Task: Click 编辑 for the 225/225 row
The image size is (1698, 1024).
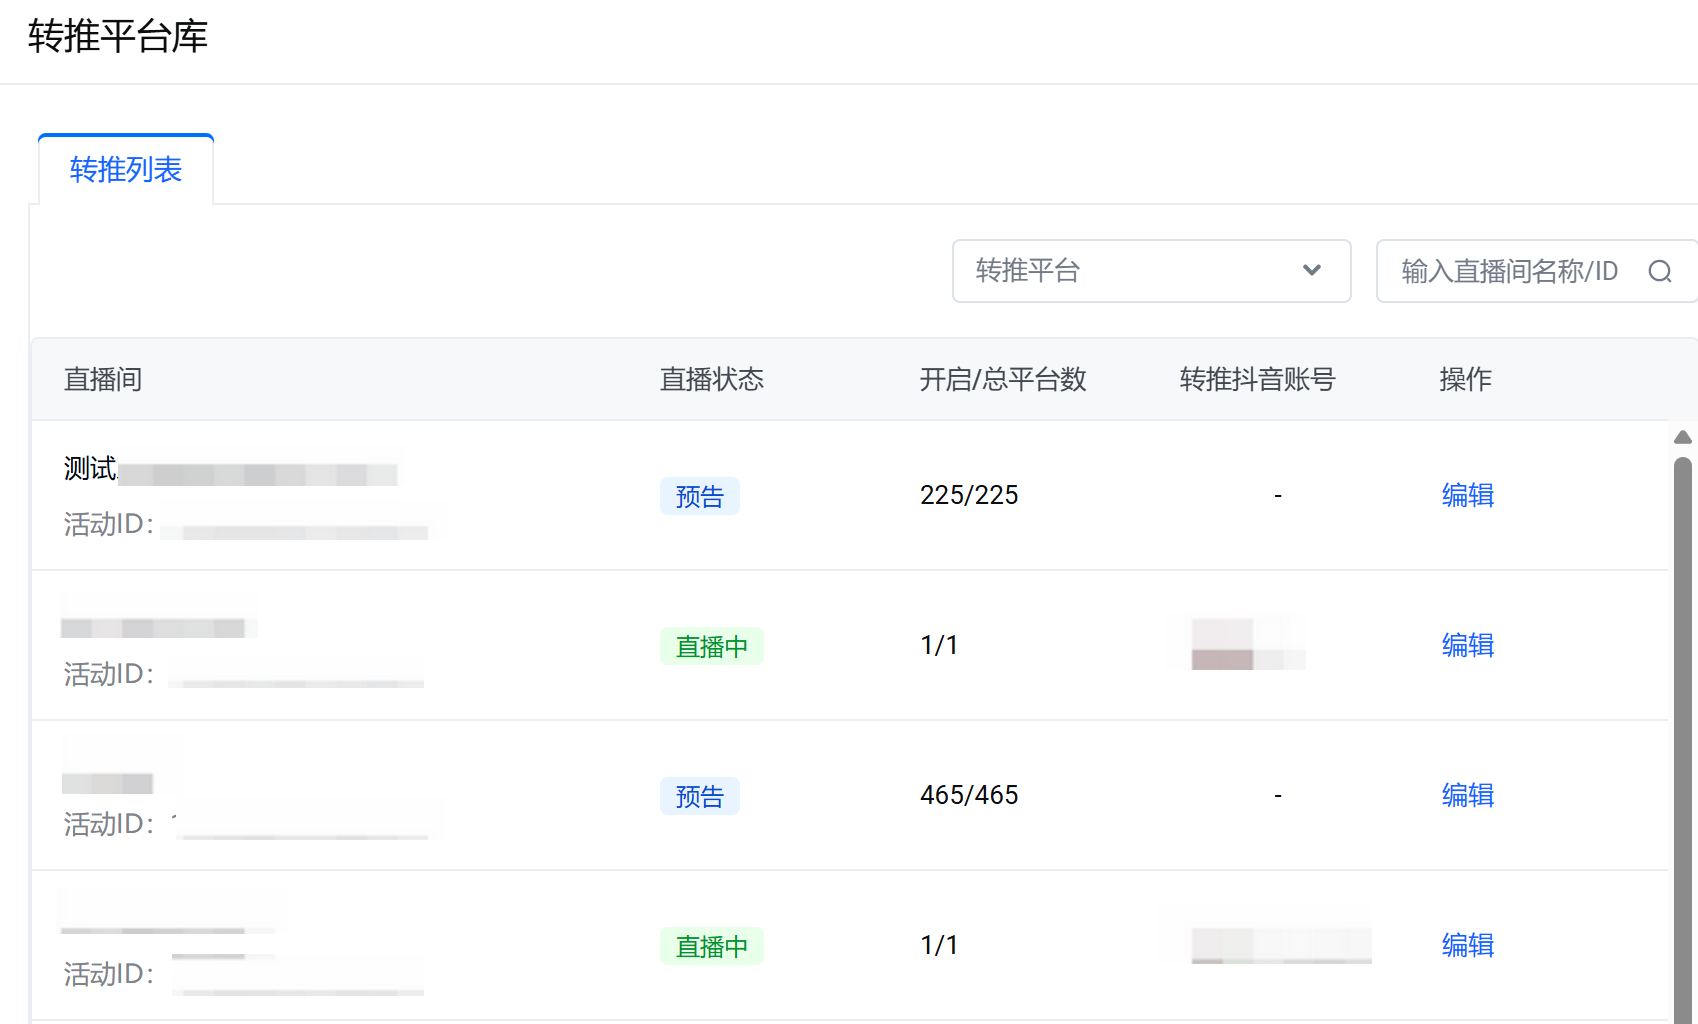Action: (x=1467, y=495)
